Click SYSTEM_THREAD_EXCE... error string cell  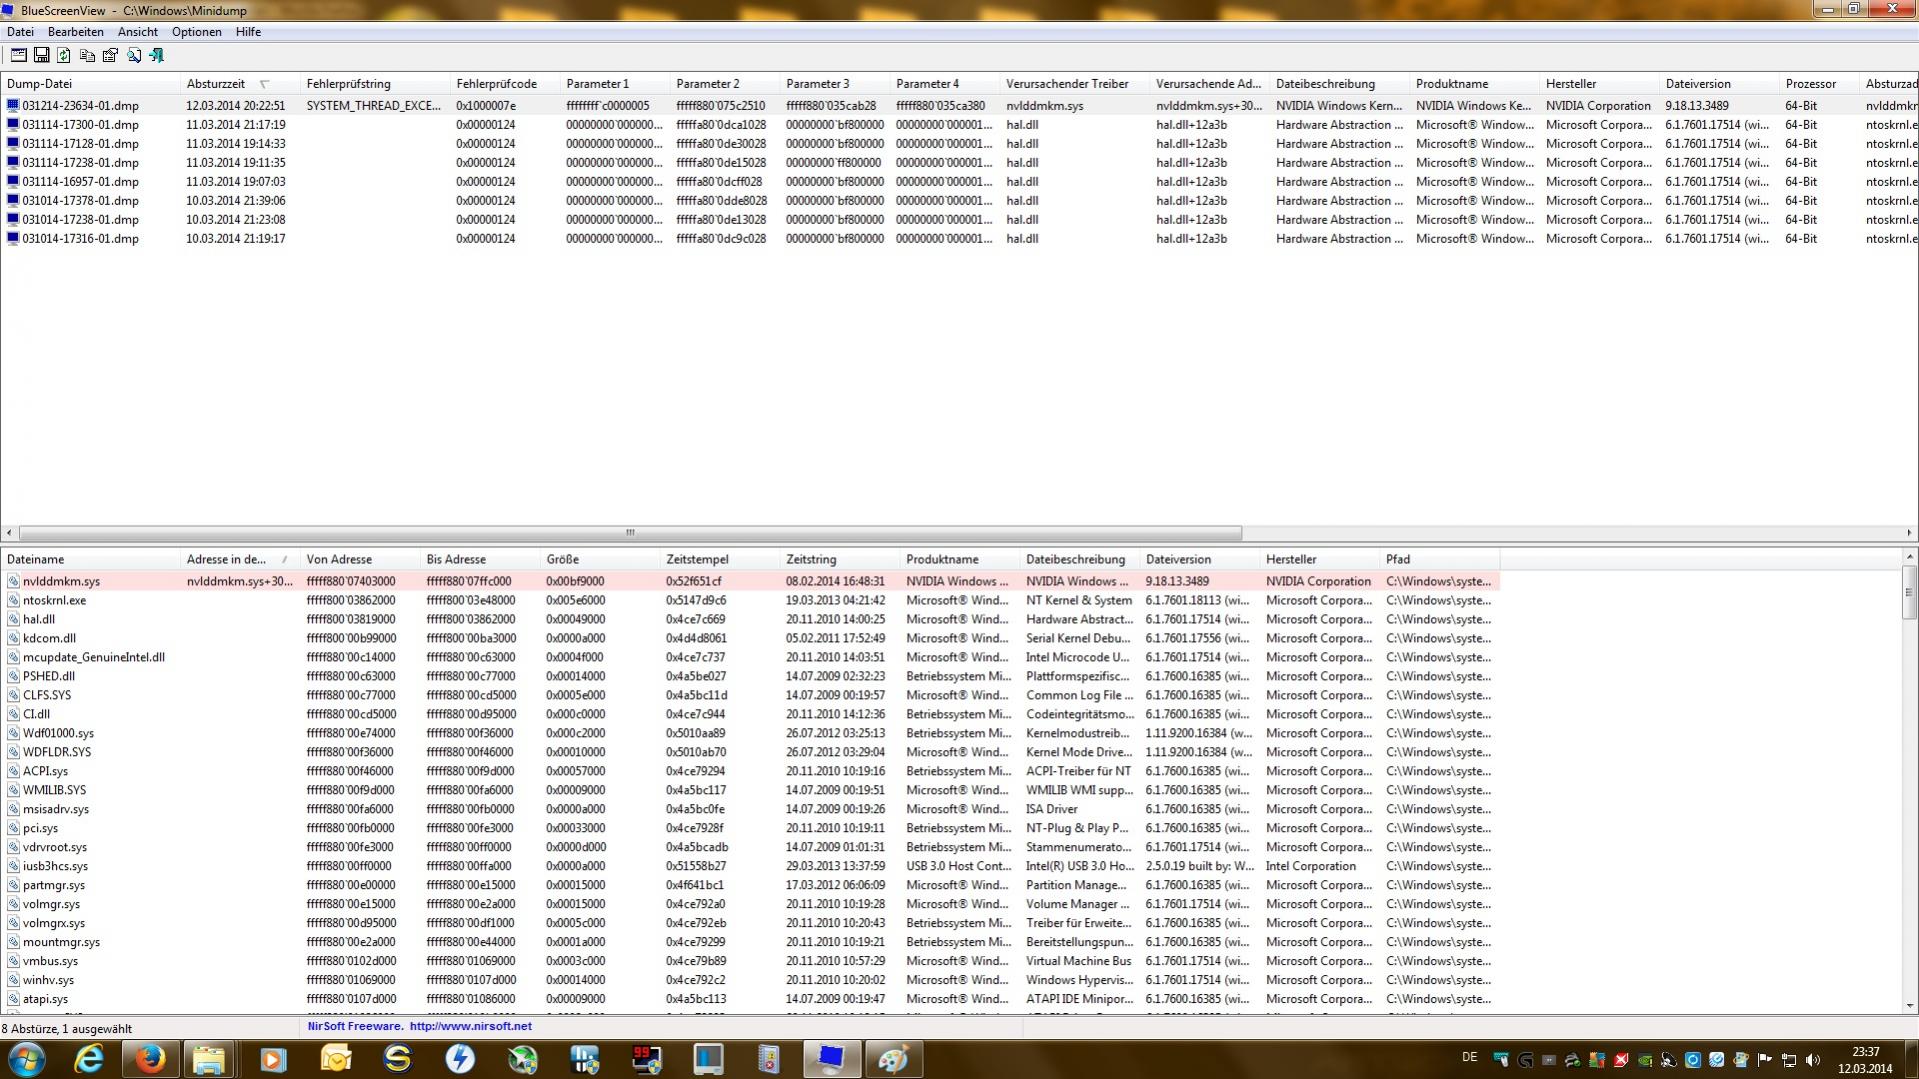(x=373, y=106)
